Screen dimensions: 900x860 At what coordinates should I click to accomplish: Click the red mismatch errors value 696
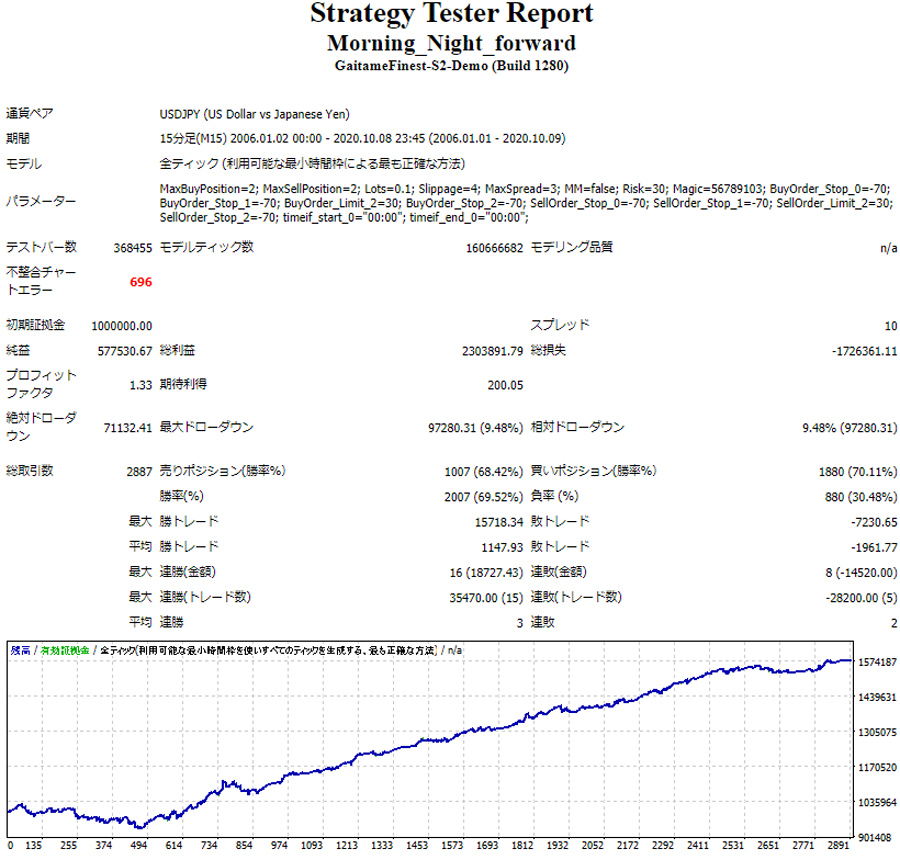pos(141,282)
